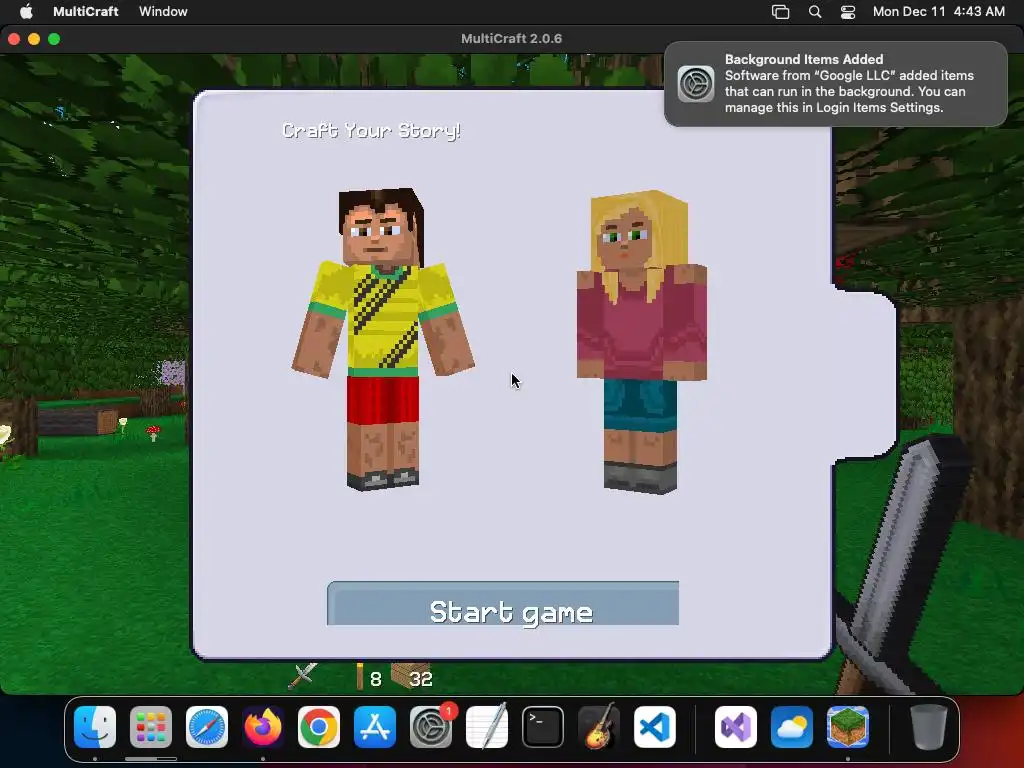Open TextEdit from the Dock
The width and height of the screenshot is (1024, 768).
(x=487, y=727)
